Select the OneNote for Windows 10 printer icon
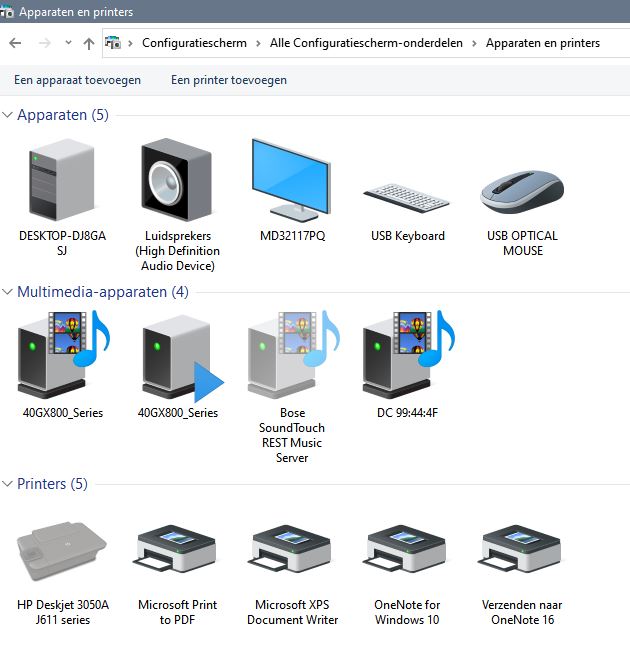630x651 pixels. (406, 551)
